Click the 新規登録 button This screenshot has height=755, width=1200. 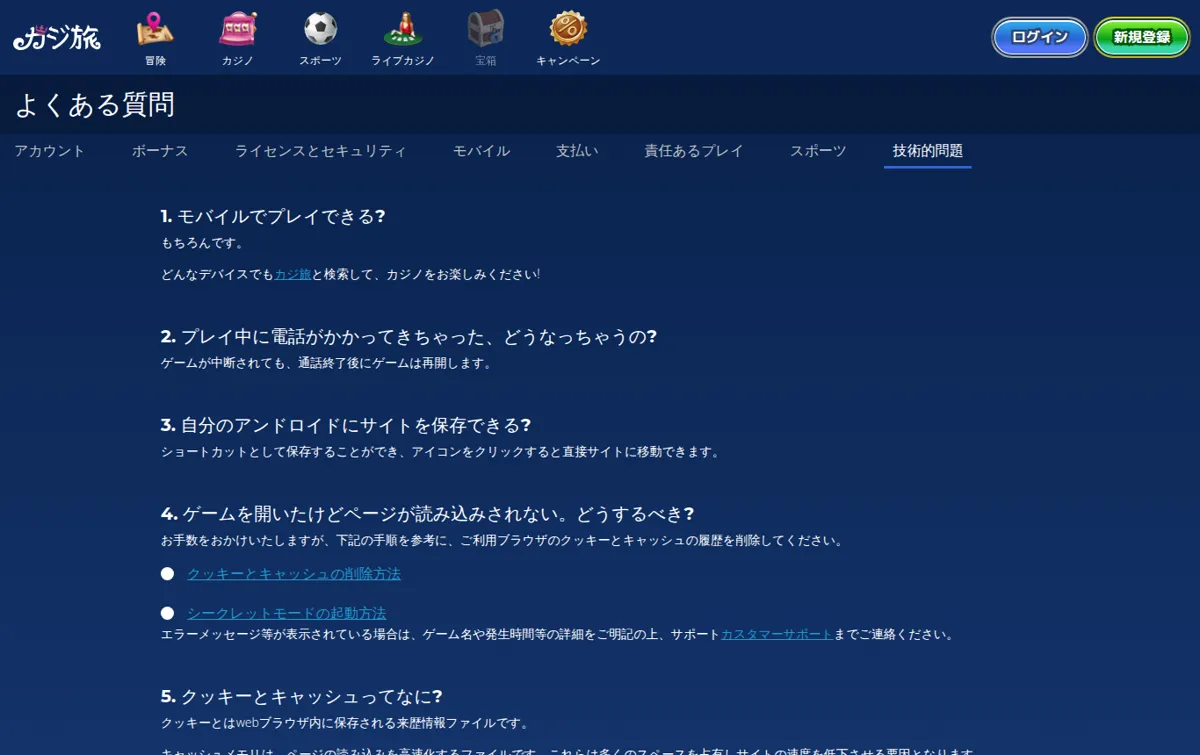pyautogui.click(x=1142, y=37)
